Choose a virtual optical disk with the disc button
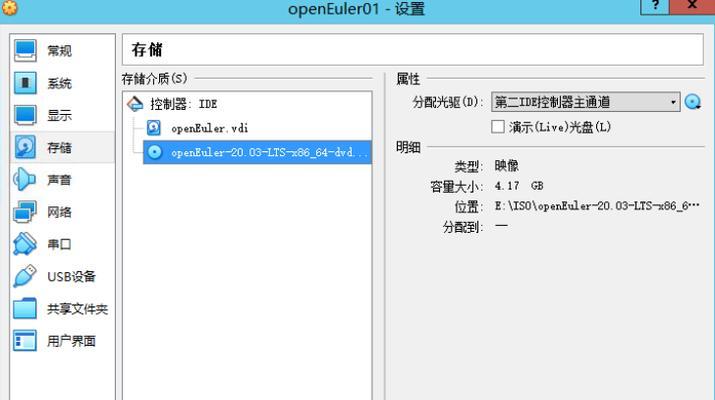 pyautogui.click(x=693, y=102)
